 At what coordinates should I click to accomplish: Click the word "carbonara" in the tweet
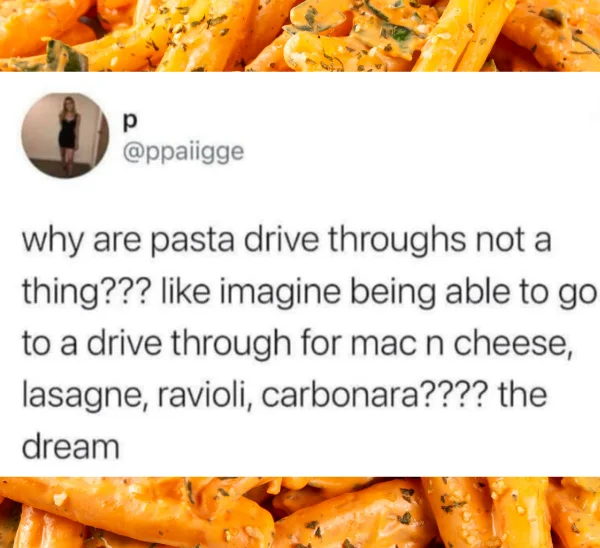point(341,396)
